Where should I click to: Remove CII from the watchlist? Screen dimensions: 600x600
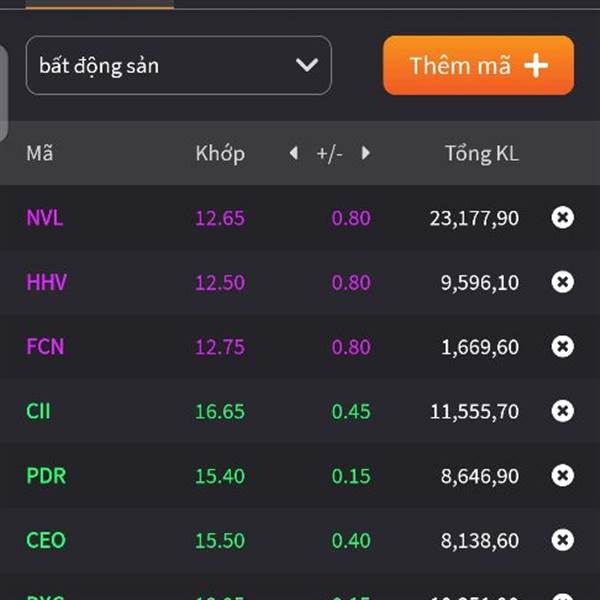[563, 411]
